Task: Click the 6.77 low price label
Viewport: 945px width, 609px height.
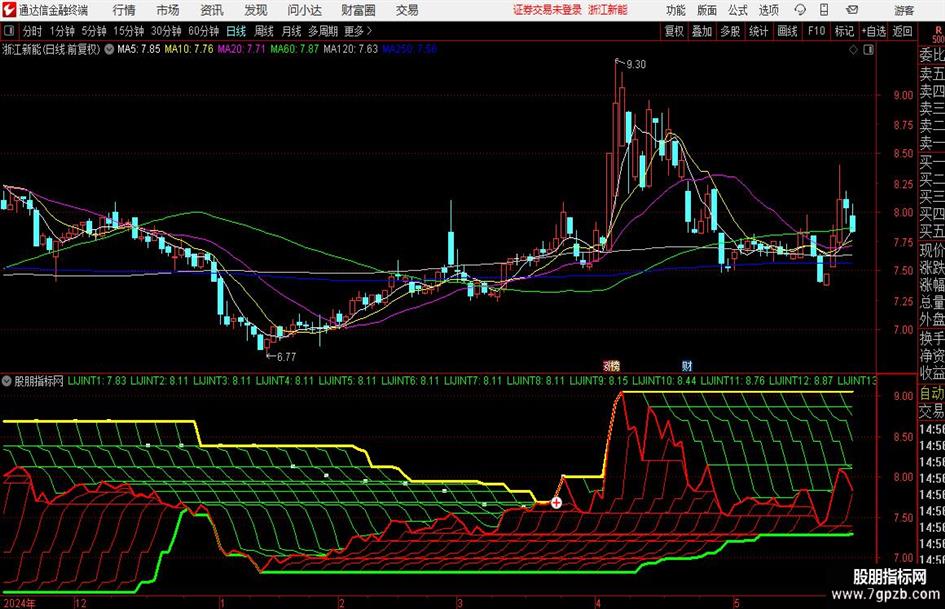Action: pos(286,357)
